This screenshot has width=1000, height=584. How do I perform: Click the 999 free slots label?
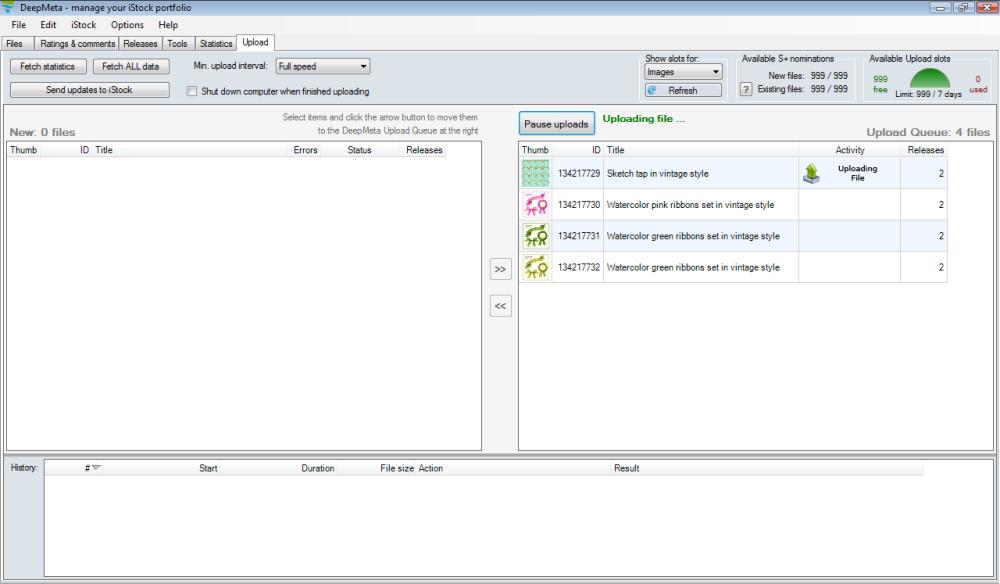(x=880, y=84)
